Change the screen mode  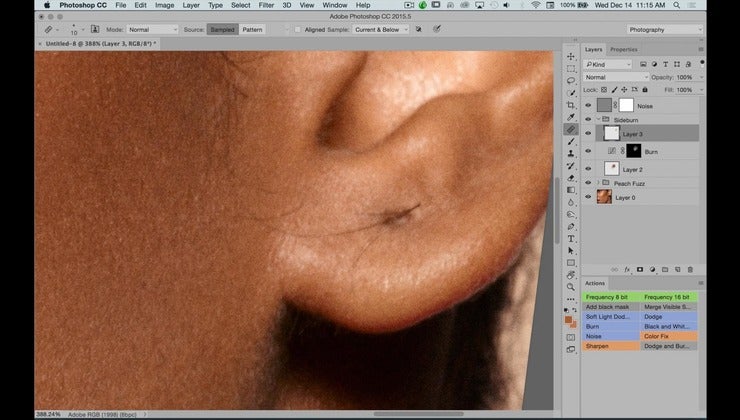[571, 350]
